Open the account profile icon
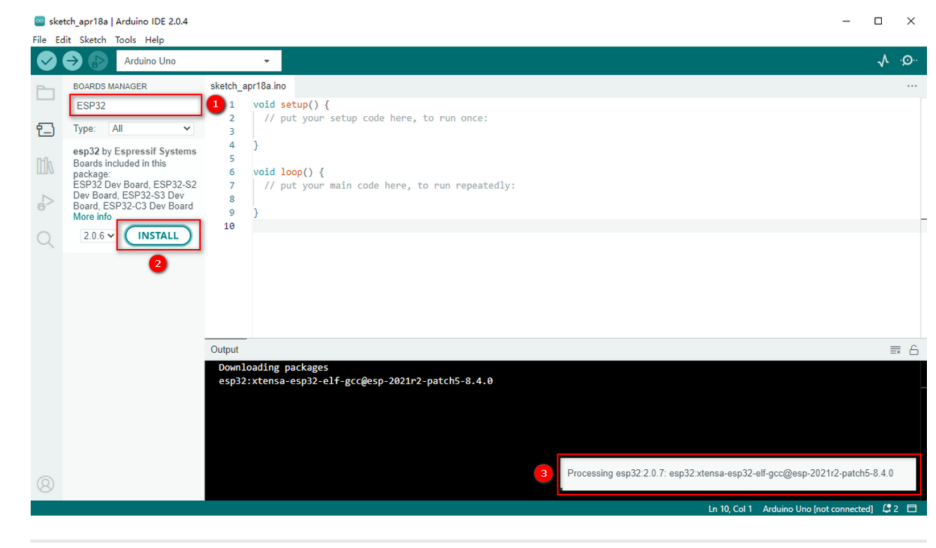This screenshot has width=936, height=548. click(45, 484)
